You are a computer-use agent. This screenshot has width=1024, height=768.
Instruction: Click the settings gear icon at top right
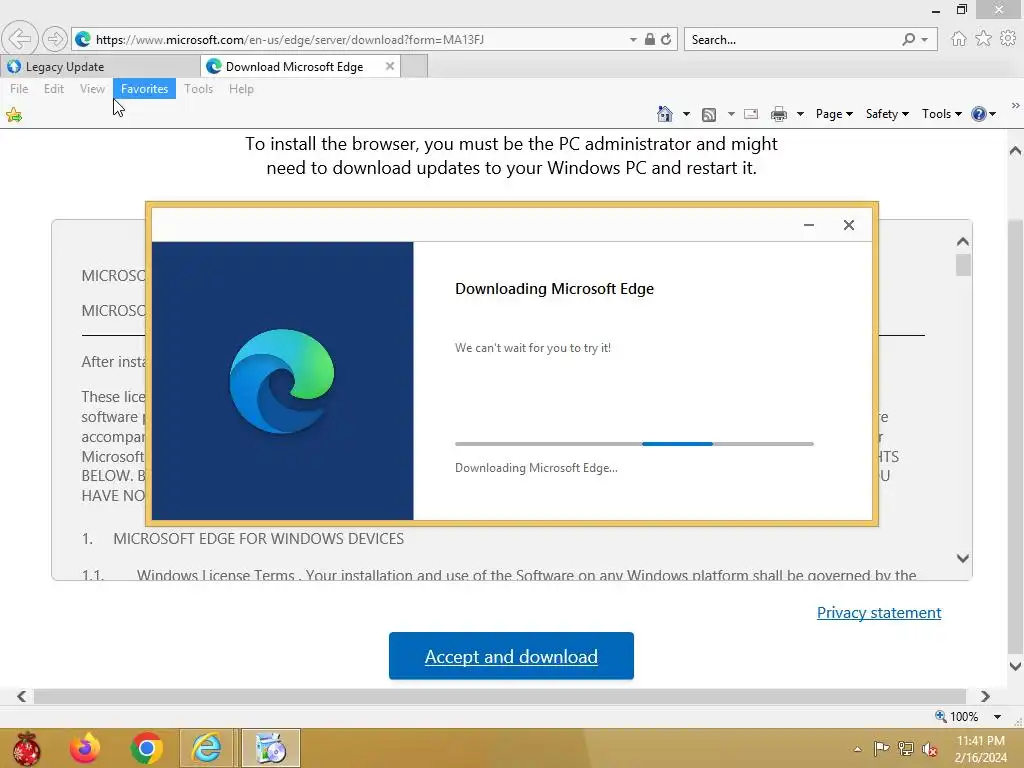click(x=1008, y=39)
